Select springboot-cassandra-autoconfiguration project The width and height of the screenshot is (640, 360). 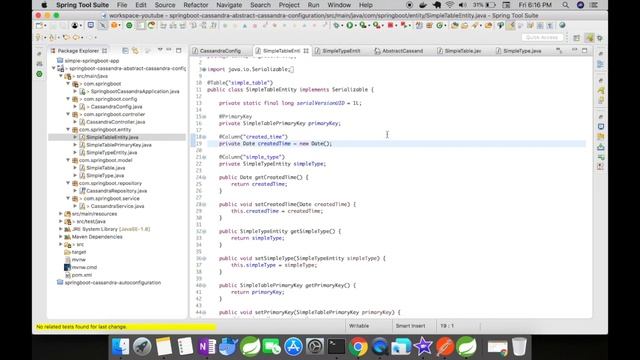click(113, 282)
